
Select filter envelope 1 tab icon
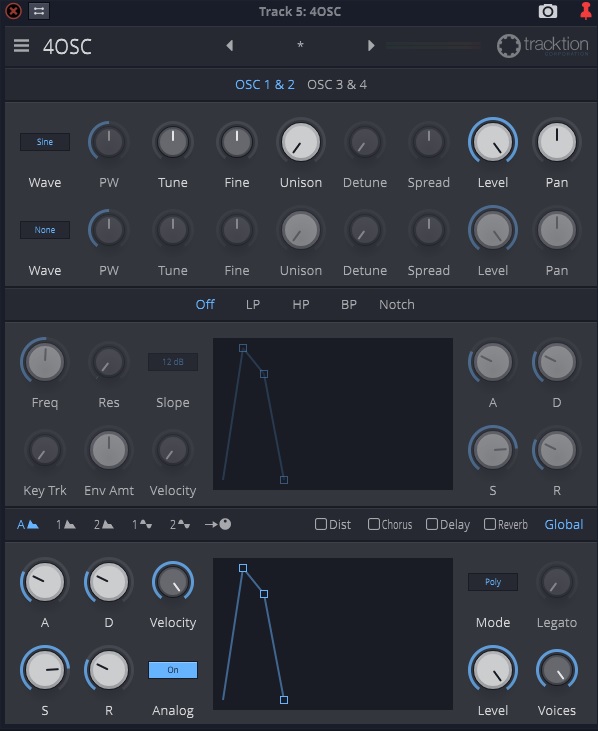click(x=66, y=524)
